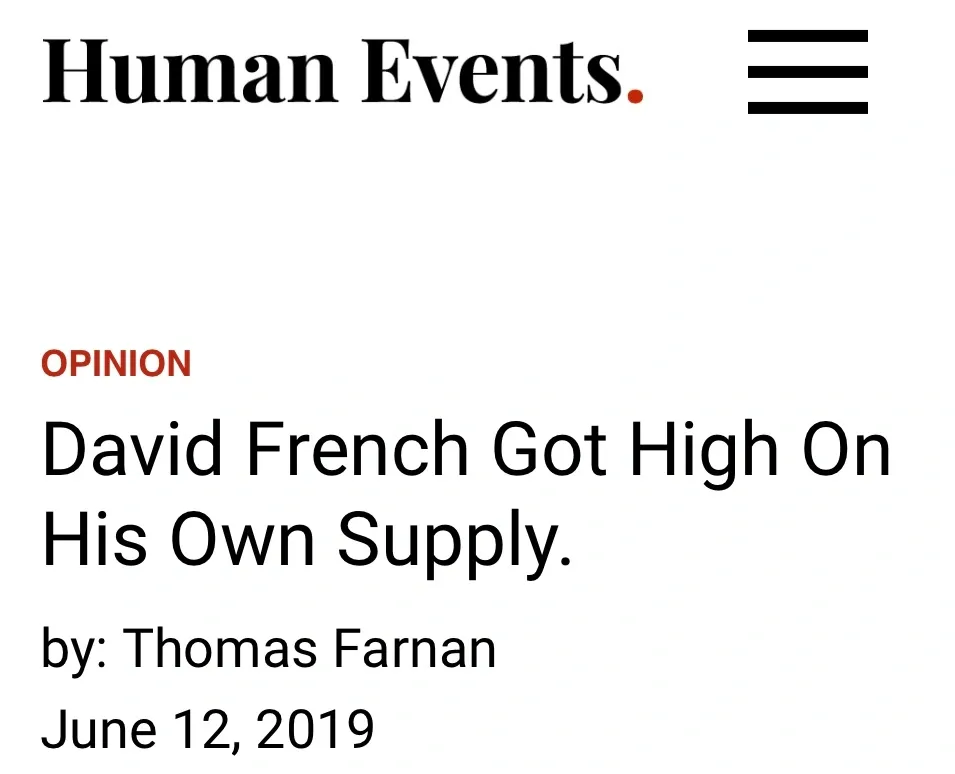Click the word "Human" in the logo
Viewport: 955px width, 774px height.
click(188, 72)
